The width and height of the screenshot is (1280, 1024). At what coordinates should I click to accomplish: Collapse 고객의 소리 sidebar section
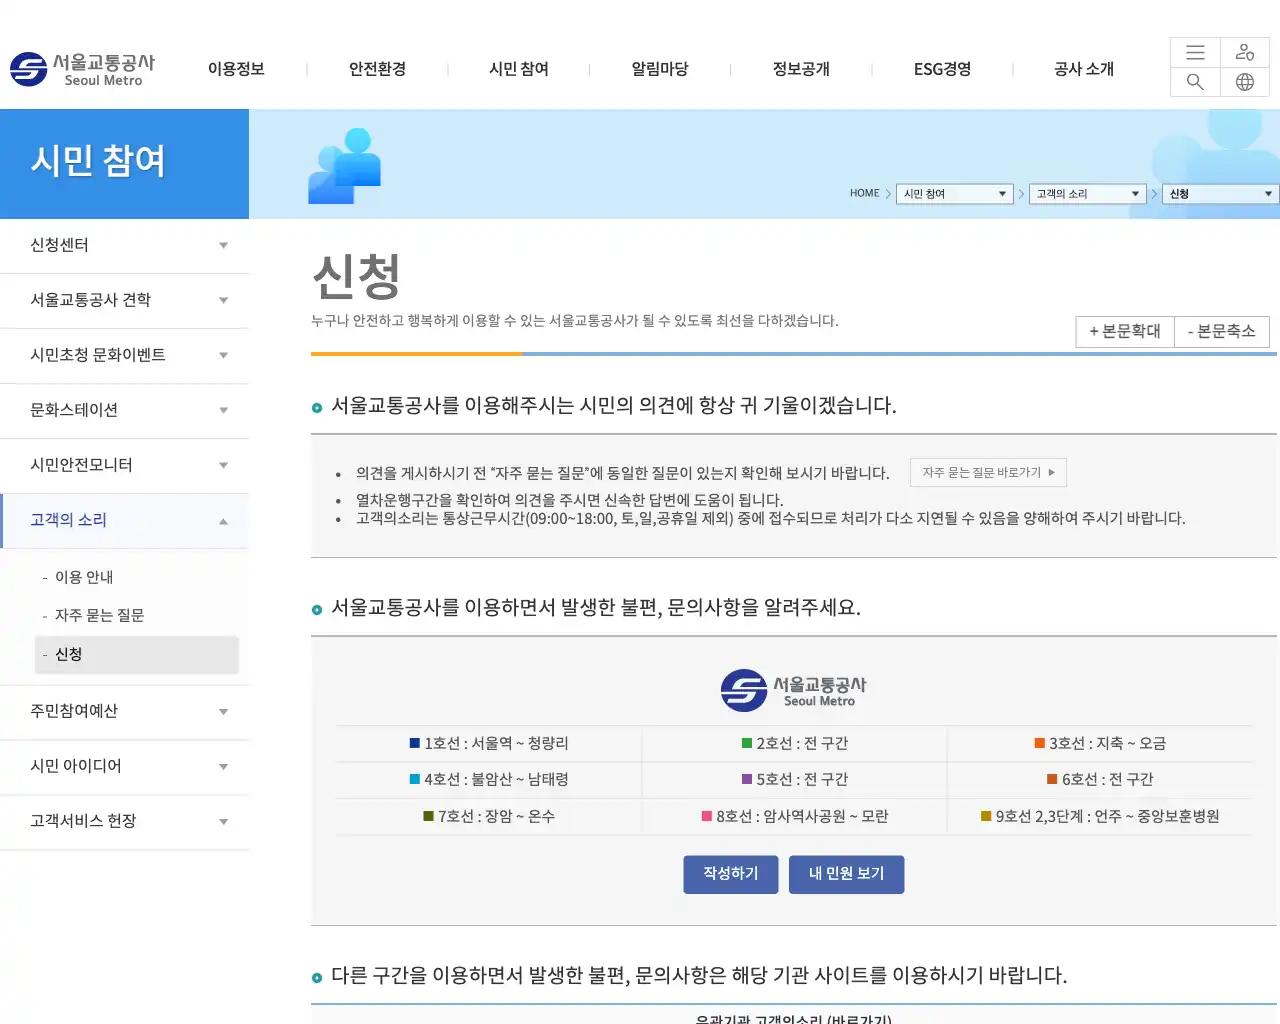point(124,520)
